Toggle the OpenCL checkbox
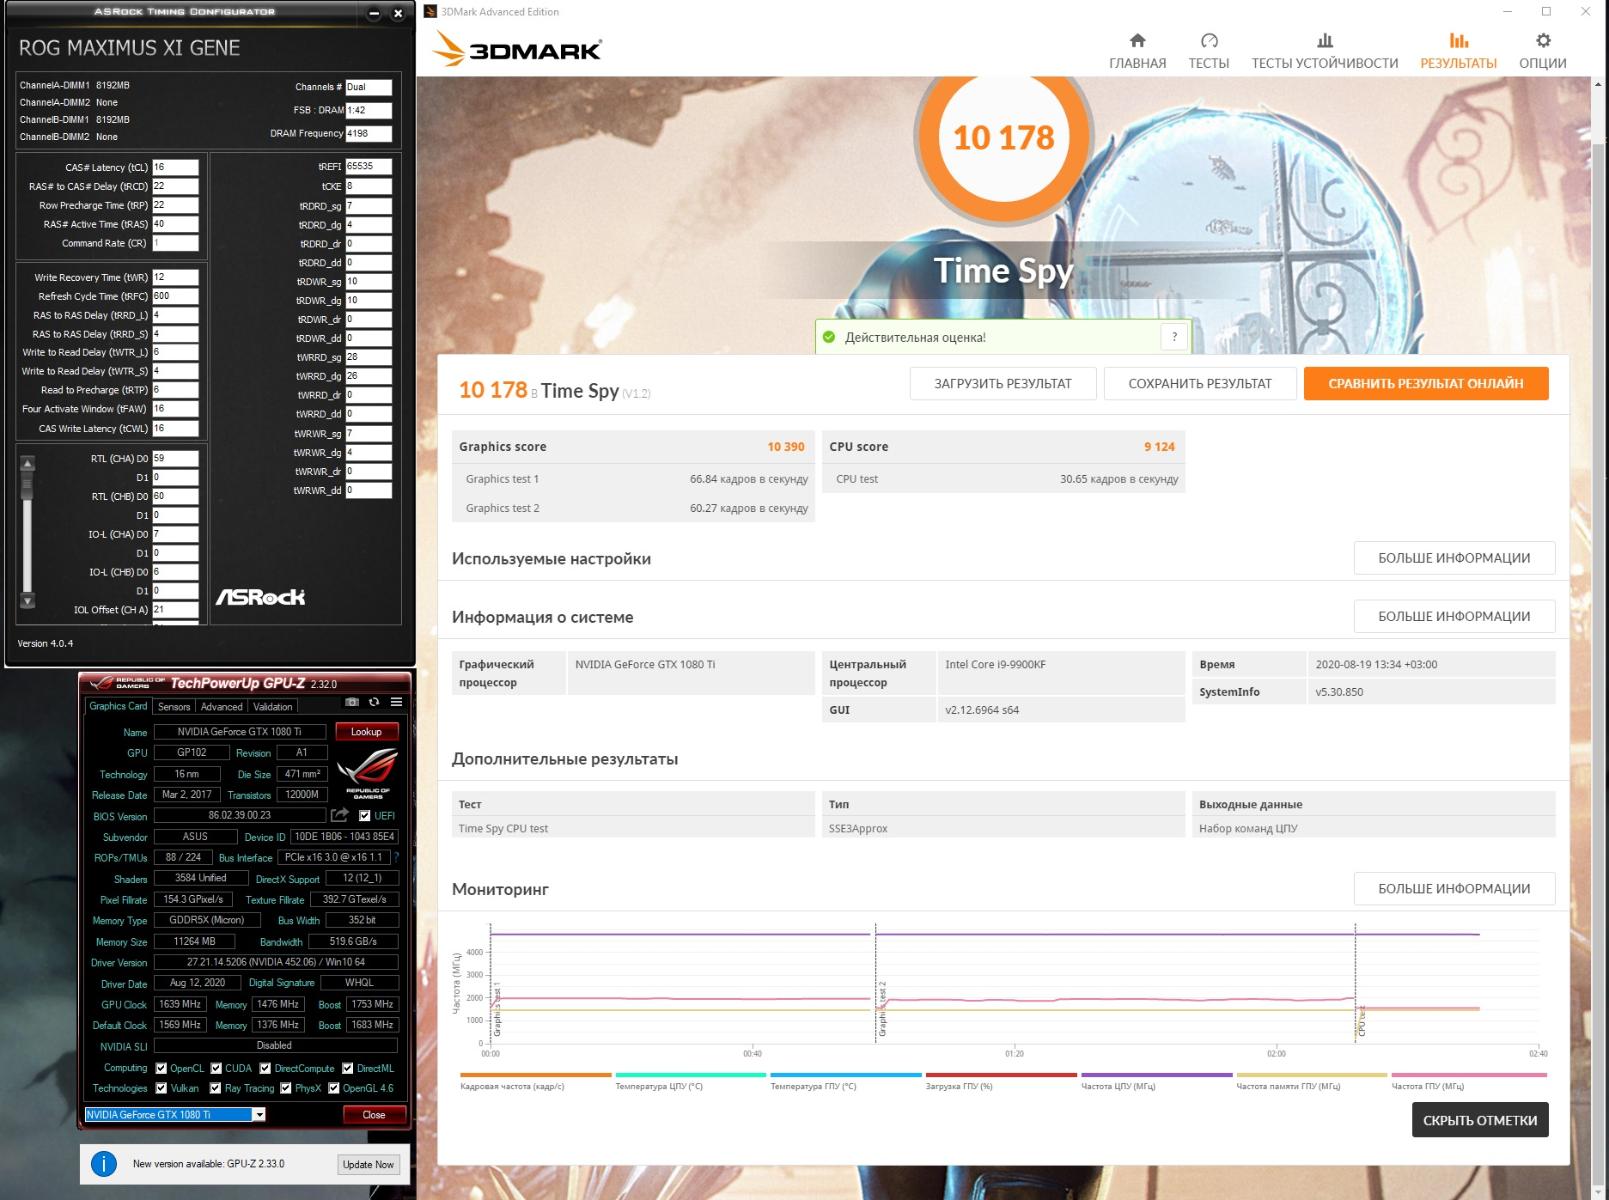 pos(161,1068)
